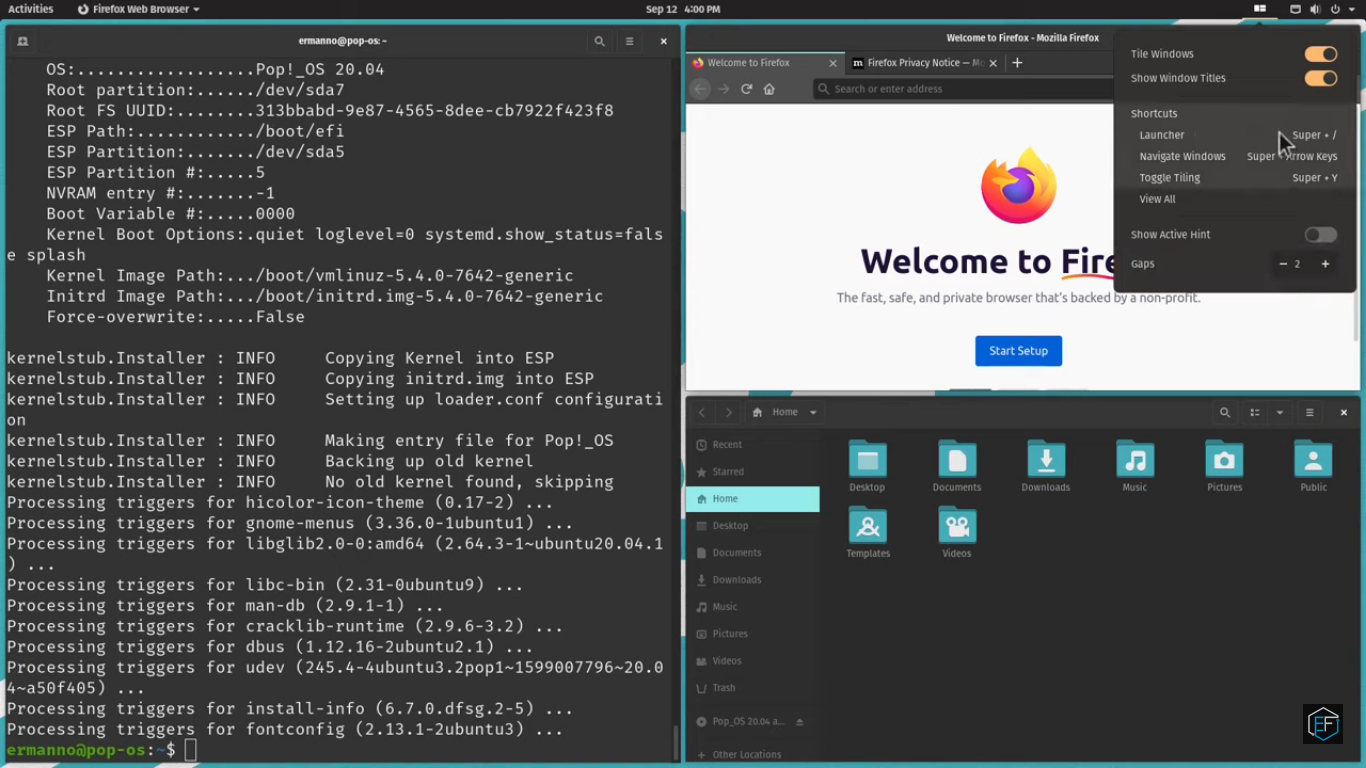Go back in Firefox

click(x=700, y=89)
